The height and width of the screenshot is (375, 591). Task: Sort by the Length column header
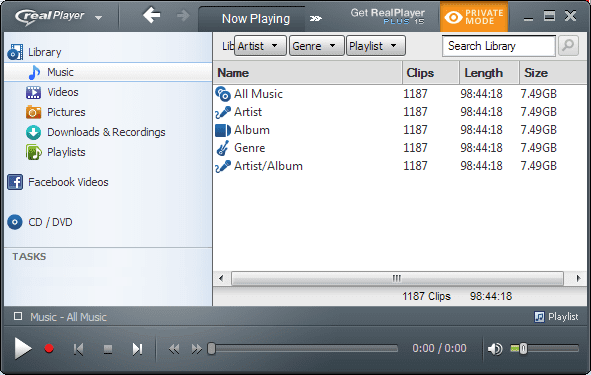489,73
